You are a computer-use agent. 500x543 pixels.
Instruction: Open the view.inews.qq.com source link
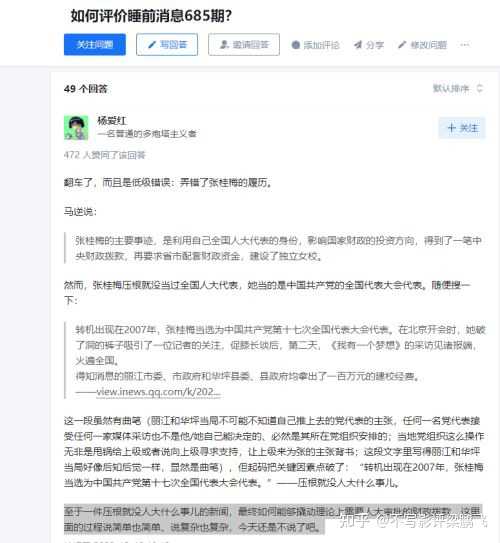click(158, 392)
